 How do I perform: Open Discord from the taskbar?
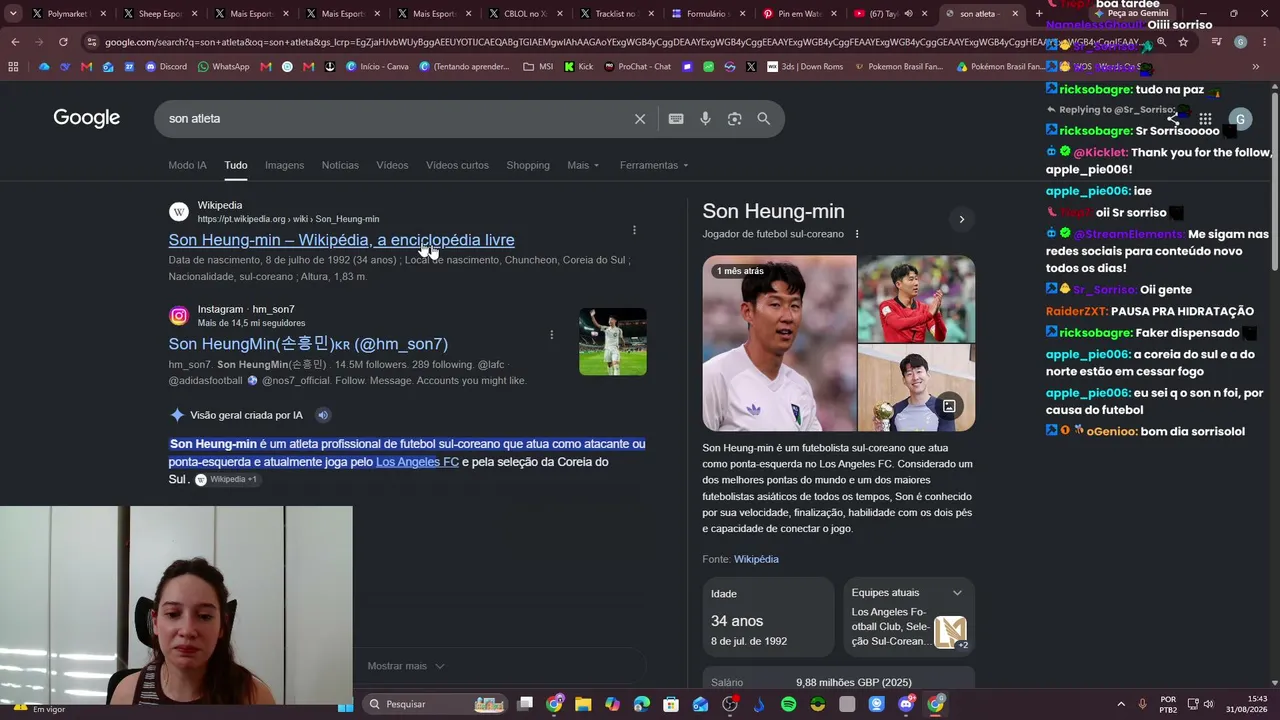906,704
